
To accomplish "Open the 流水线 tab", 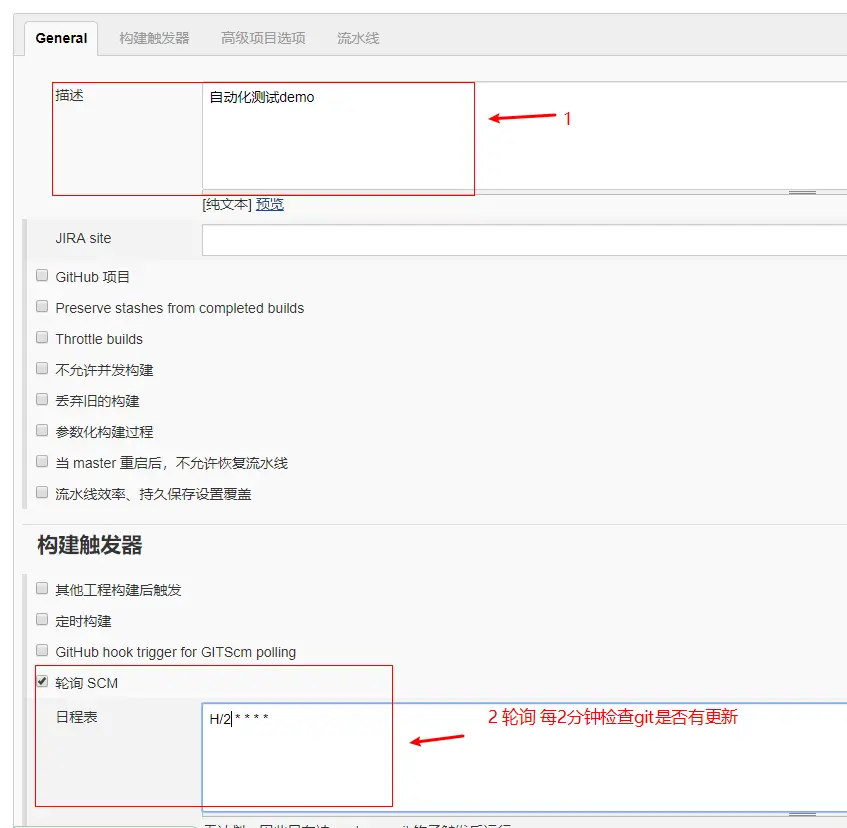I will pos(358,38).
